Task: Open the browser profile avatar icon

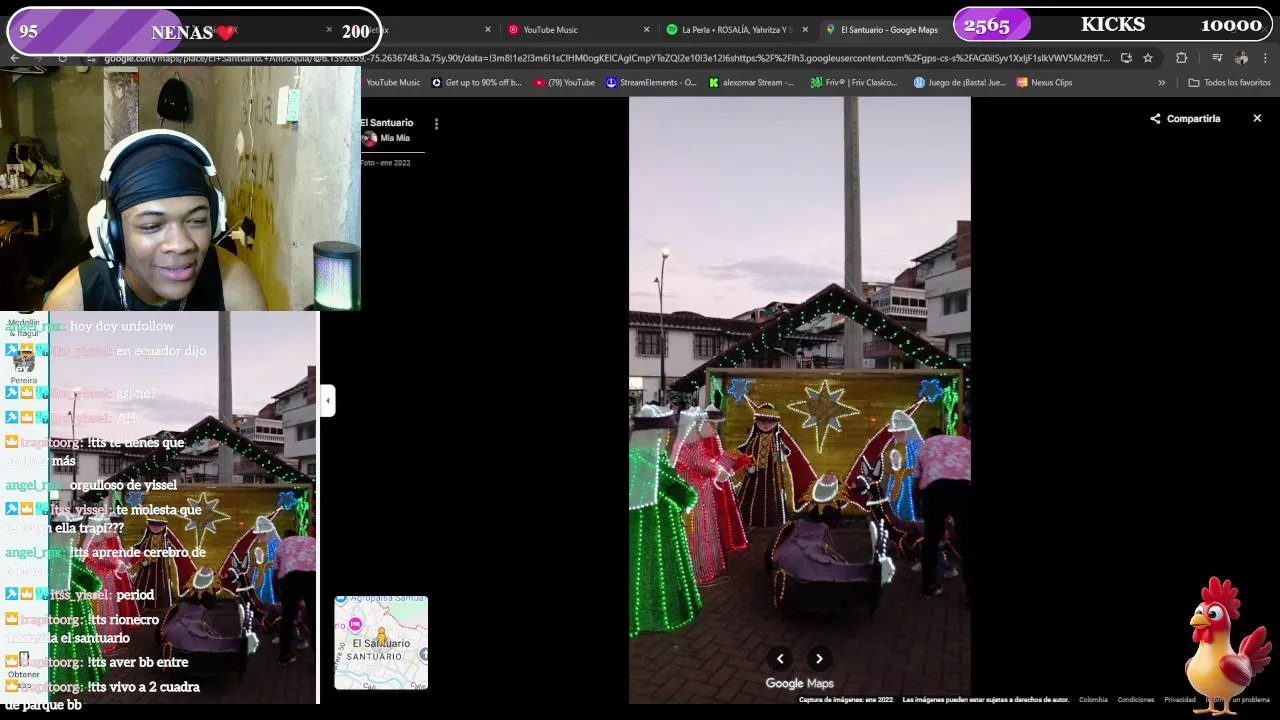Action: 1241,58
